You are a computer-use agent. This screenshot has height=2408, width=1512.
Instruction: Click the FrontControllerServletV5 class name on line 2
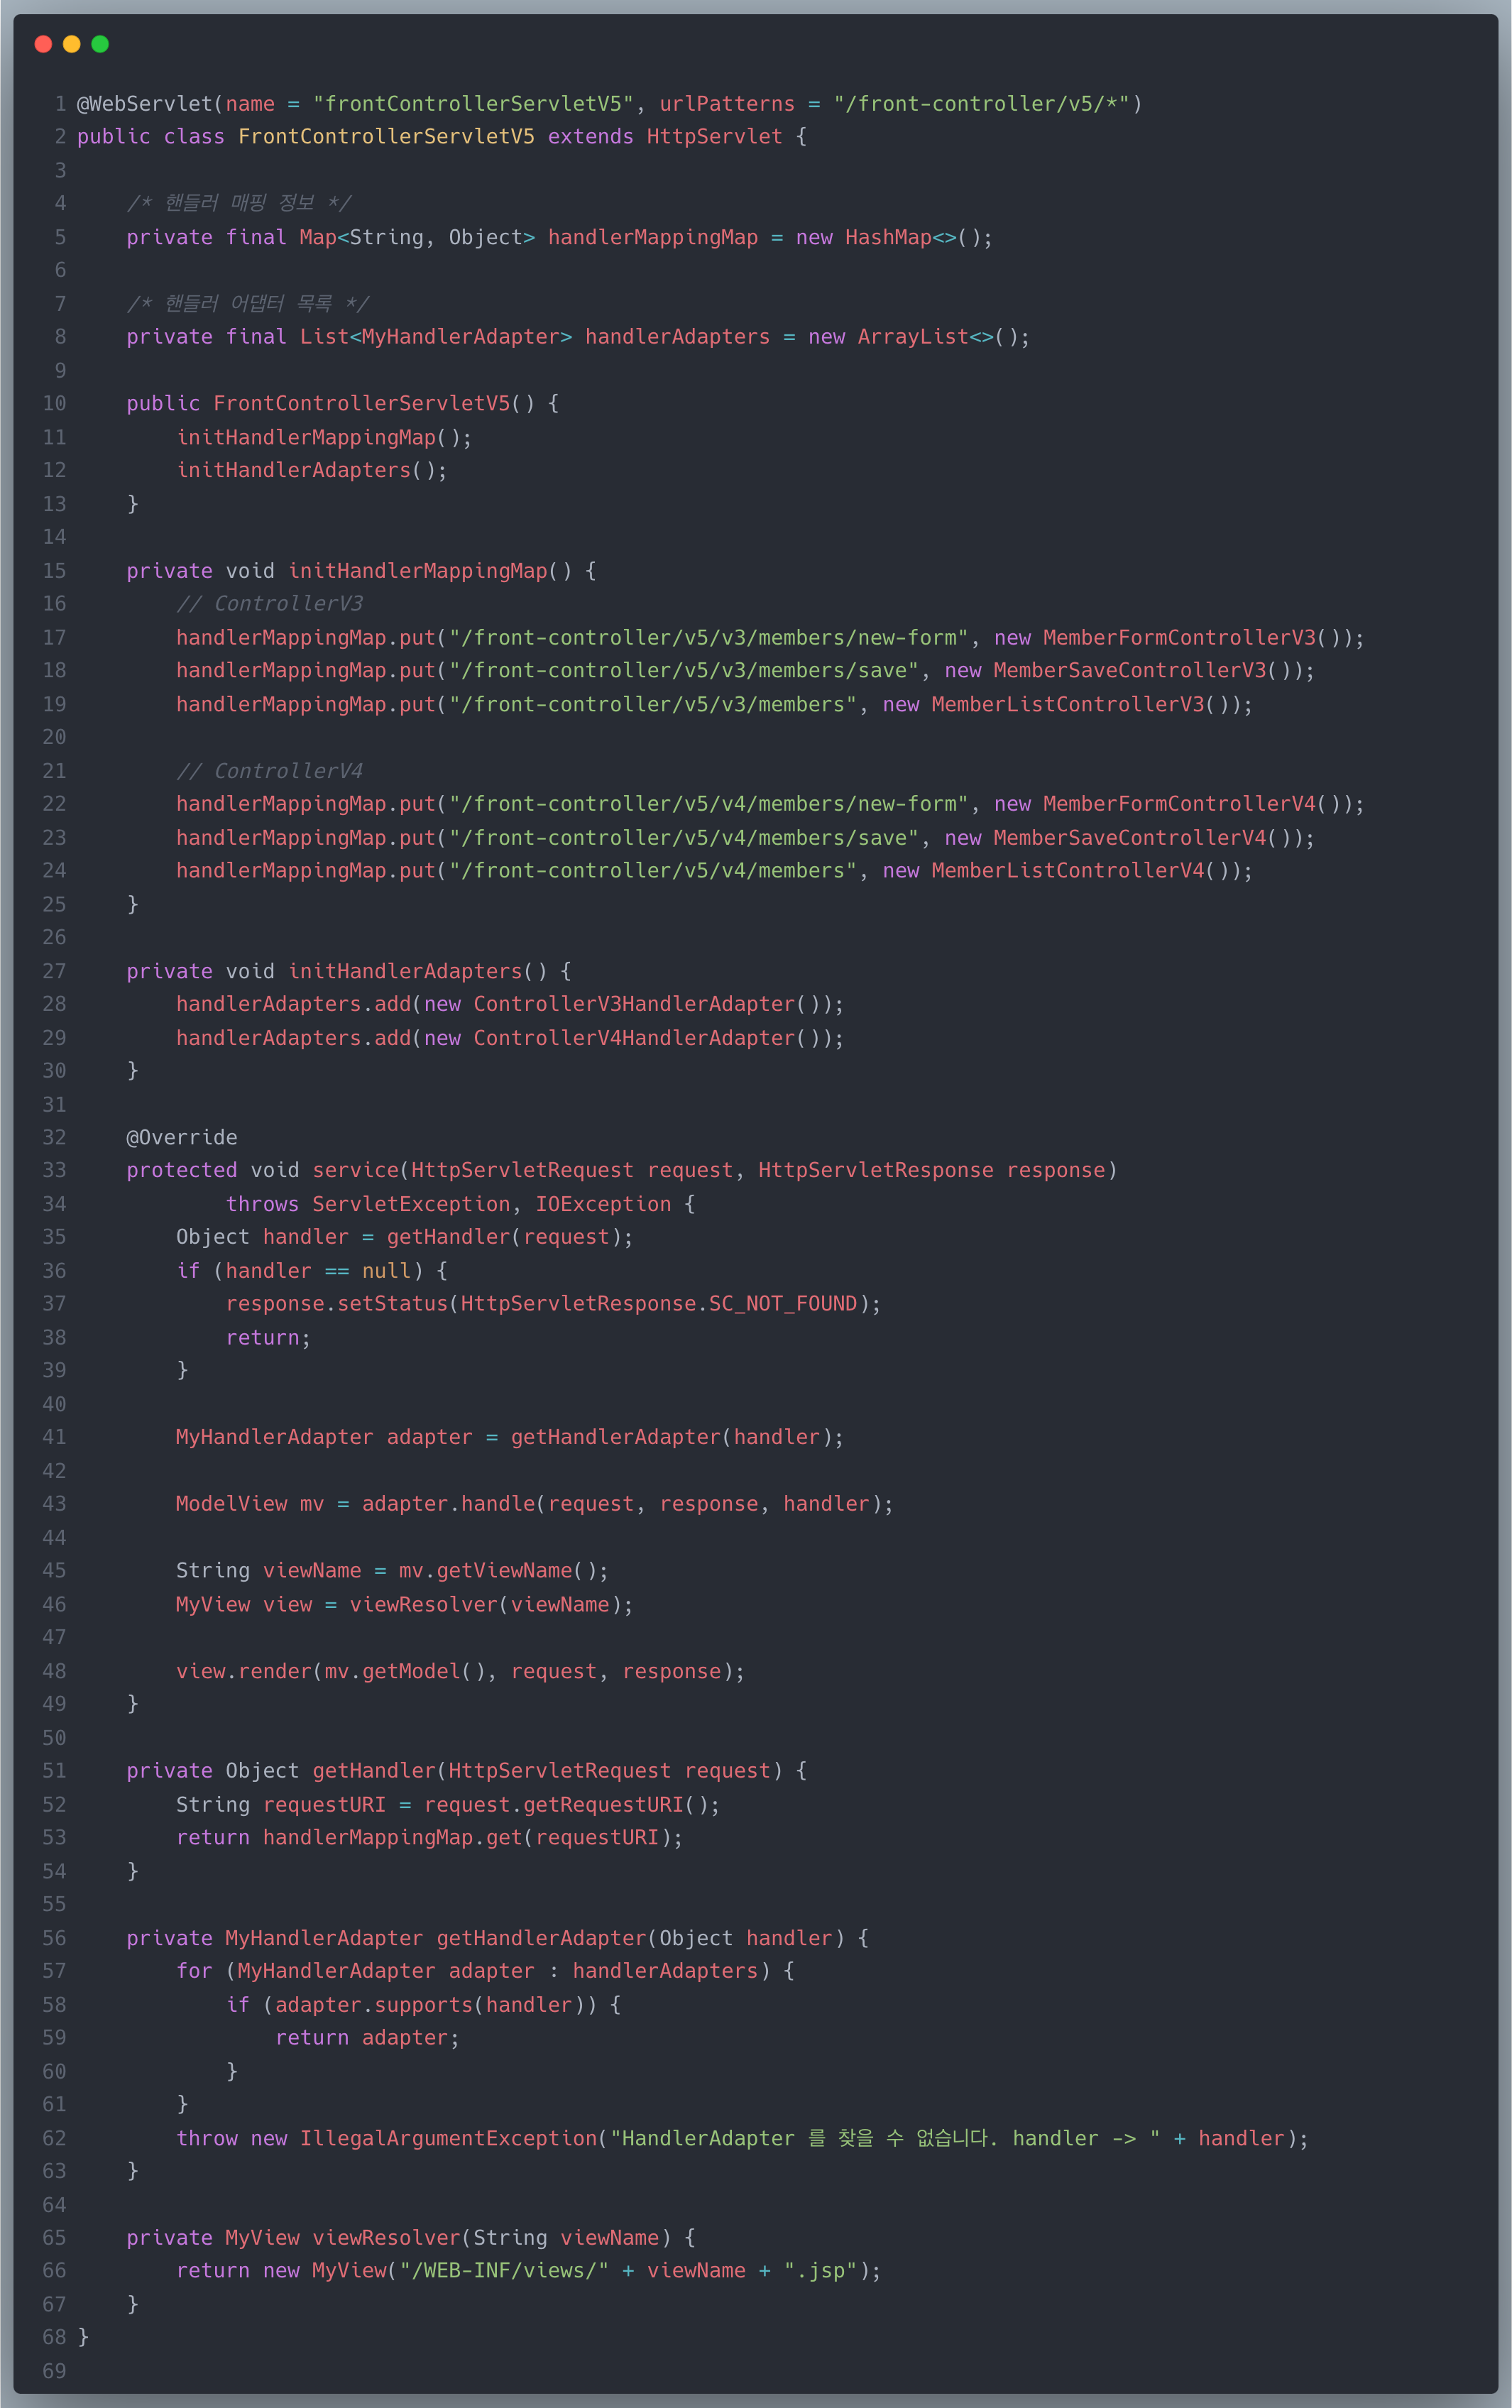pyautogui.click(x=386, y=137)
